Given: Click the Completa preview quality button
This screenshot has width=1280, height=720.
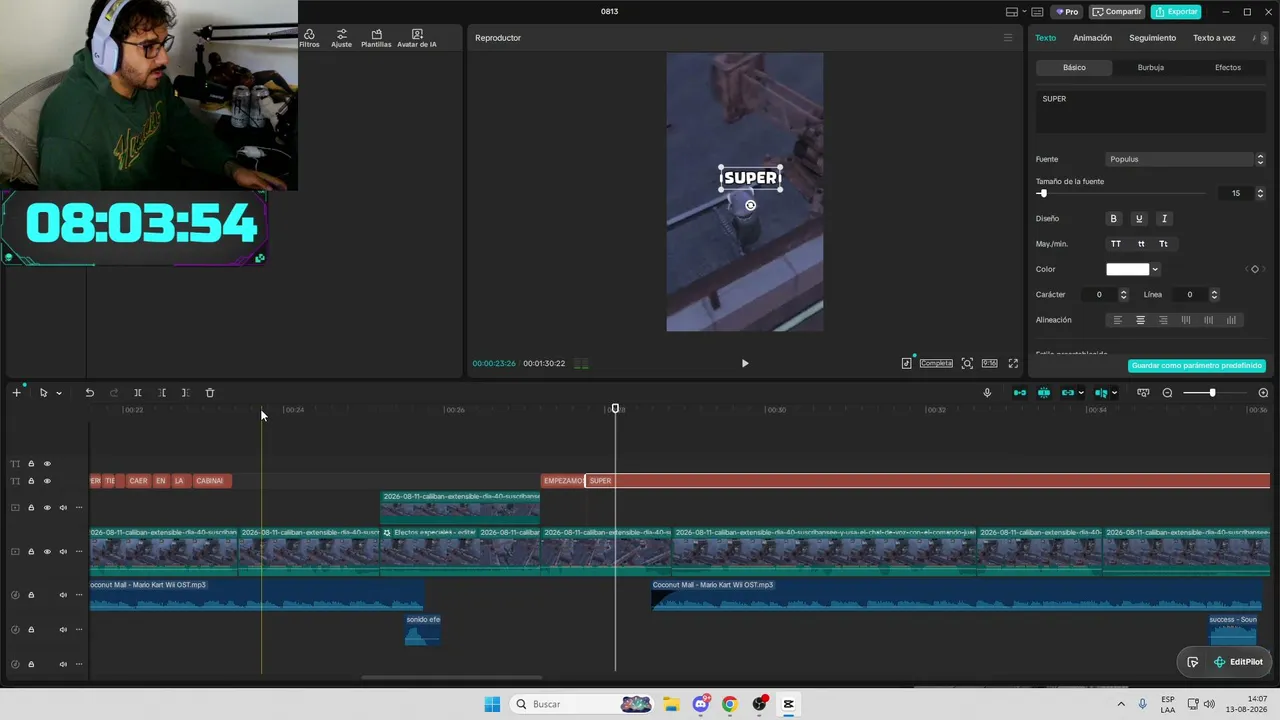Looking at the screenshot, I should click(x=936, y=363).
